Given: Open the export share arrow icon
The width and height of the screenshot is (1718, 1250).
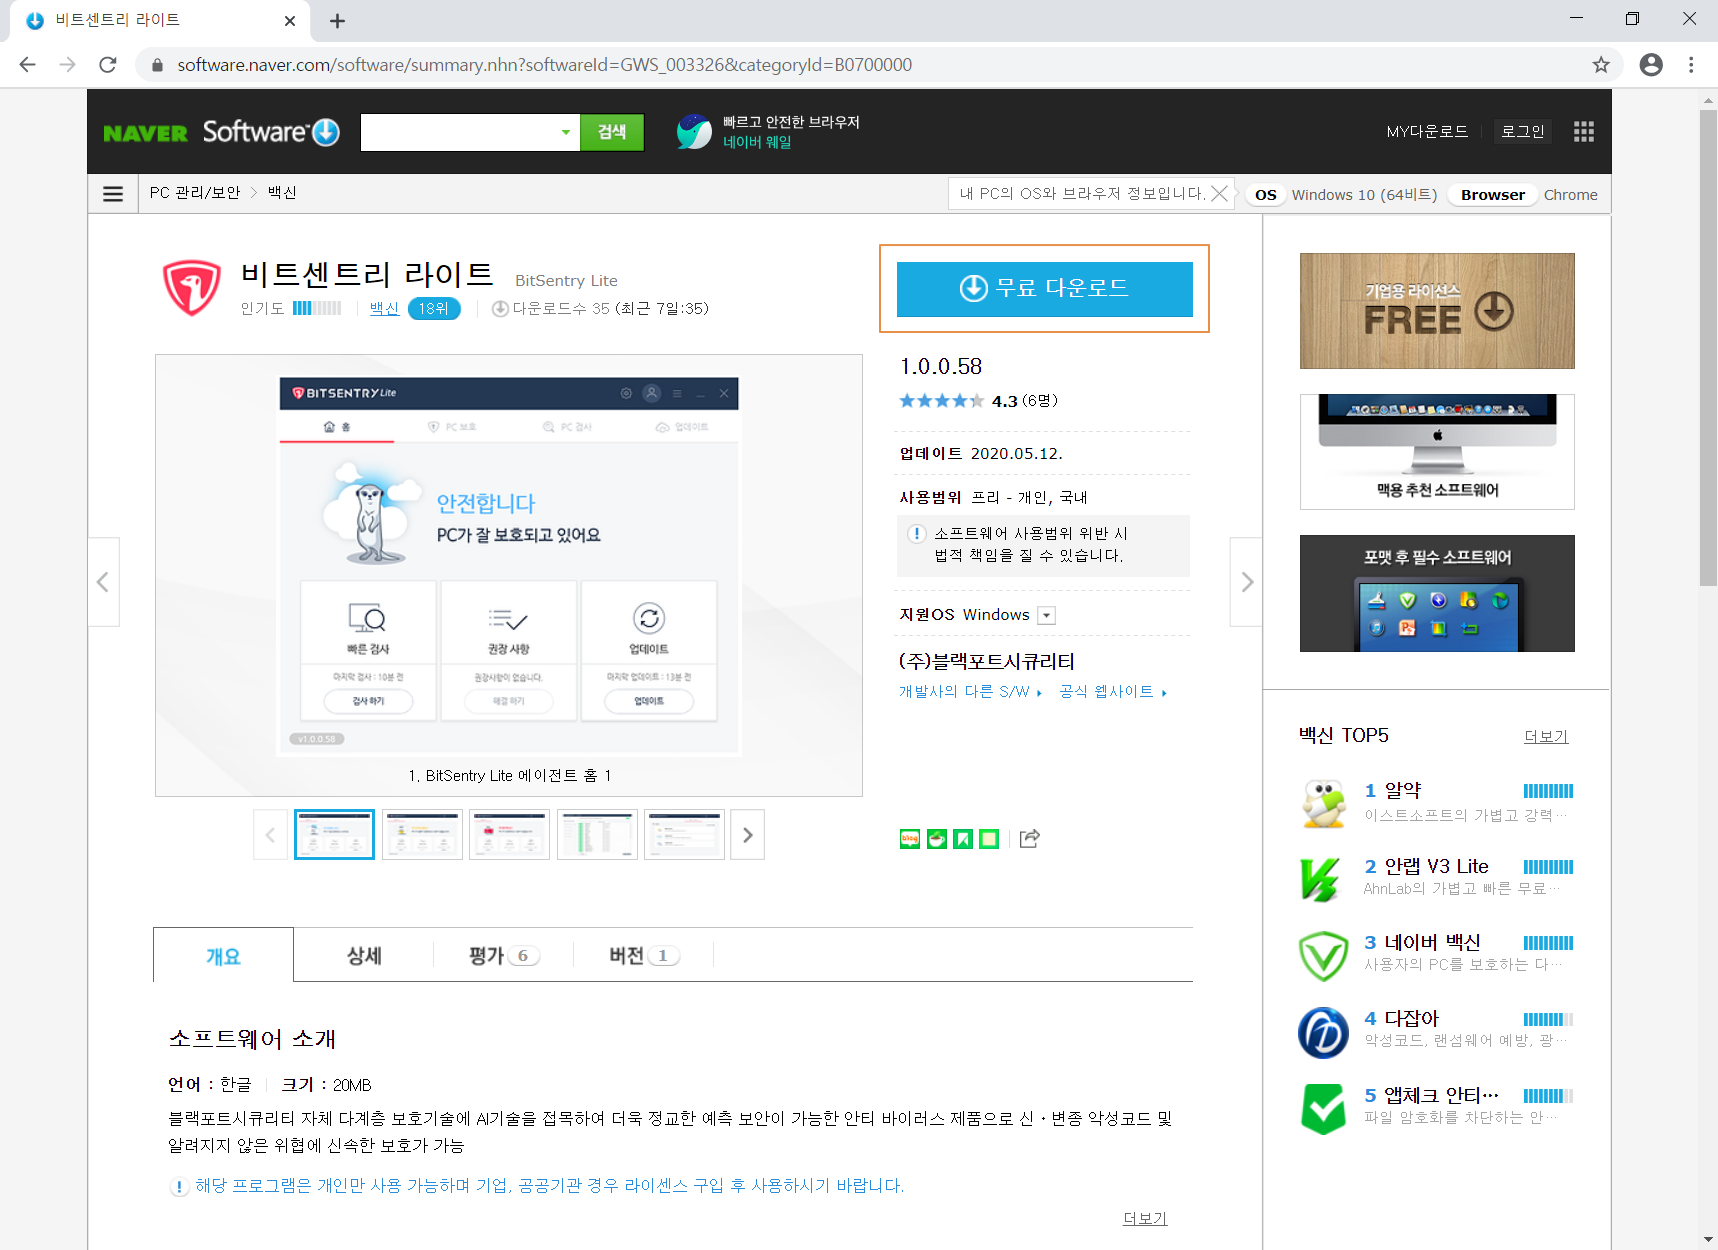Looking at the screenshot, I should coord(1029,838).
